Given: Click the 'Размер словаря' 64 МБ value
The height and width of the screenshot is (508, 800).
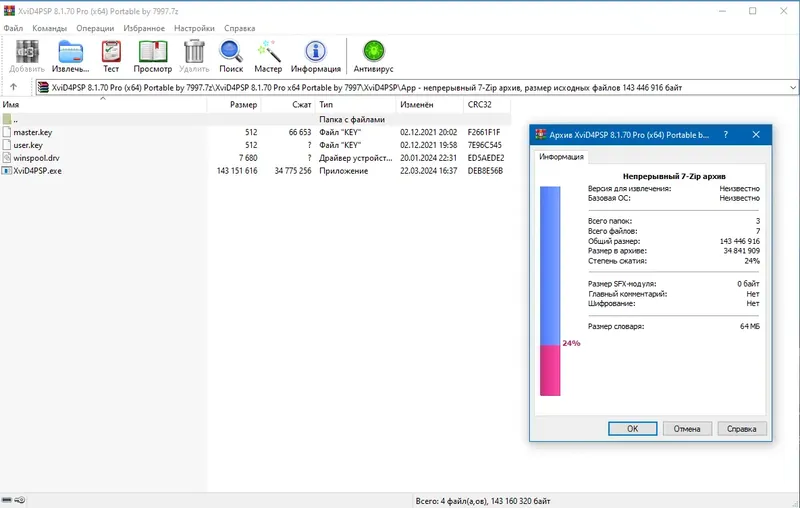Looking at the screenshot, I should pos(749,326).
